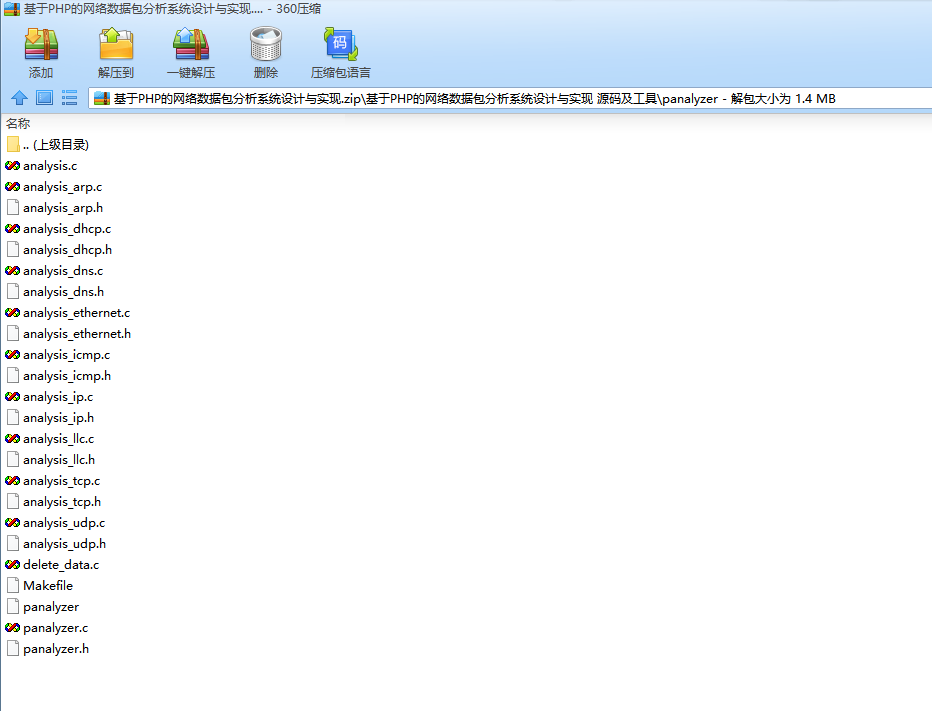The width and height of the screenshot is (932, 711).
Task: Switch to large icon view mode
Action: [45, 98]
